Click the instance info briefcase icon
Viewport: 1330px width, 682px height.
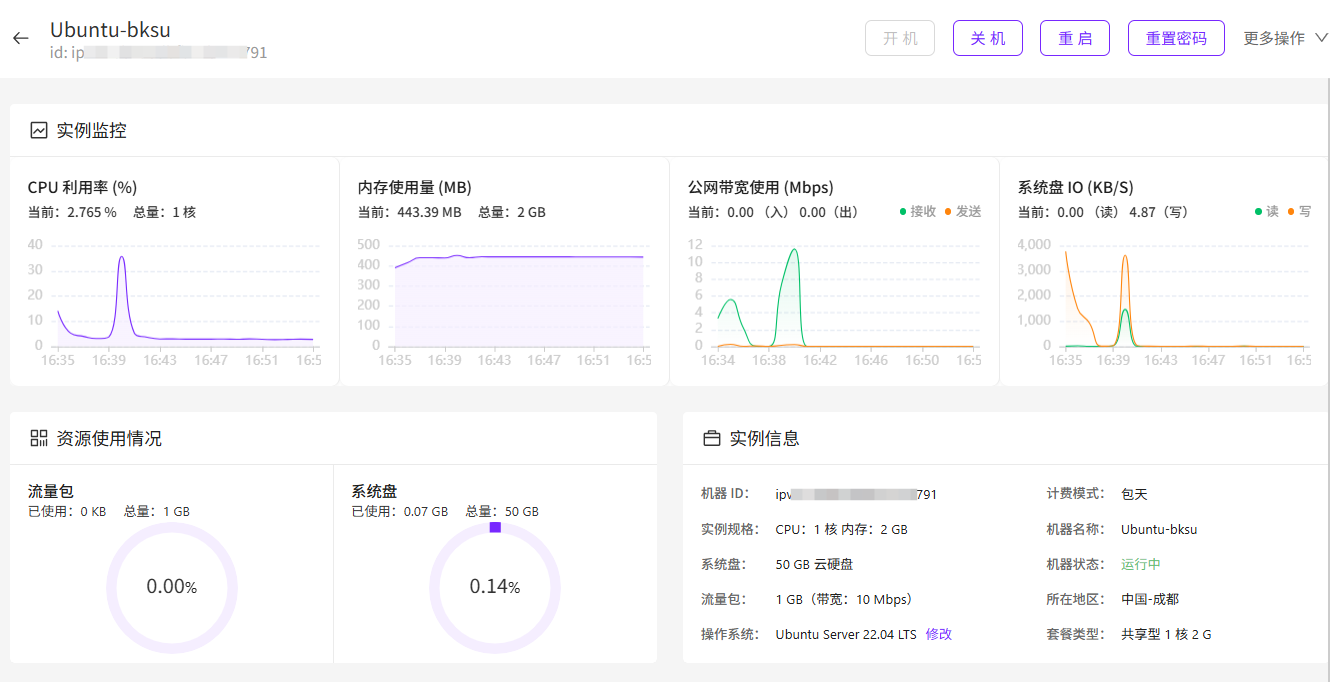point(712,438)
